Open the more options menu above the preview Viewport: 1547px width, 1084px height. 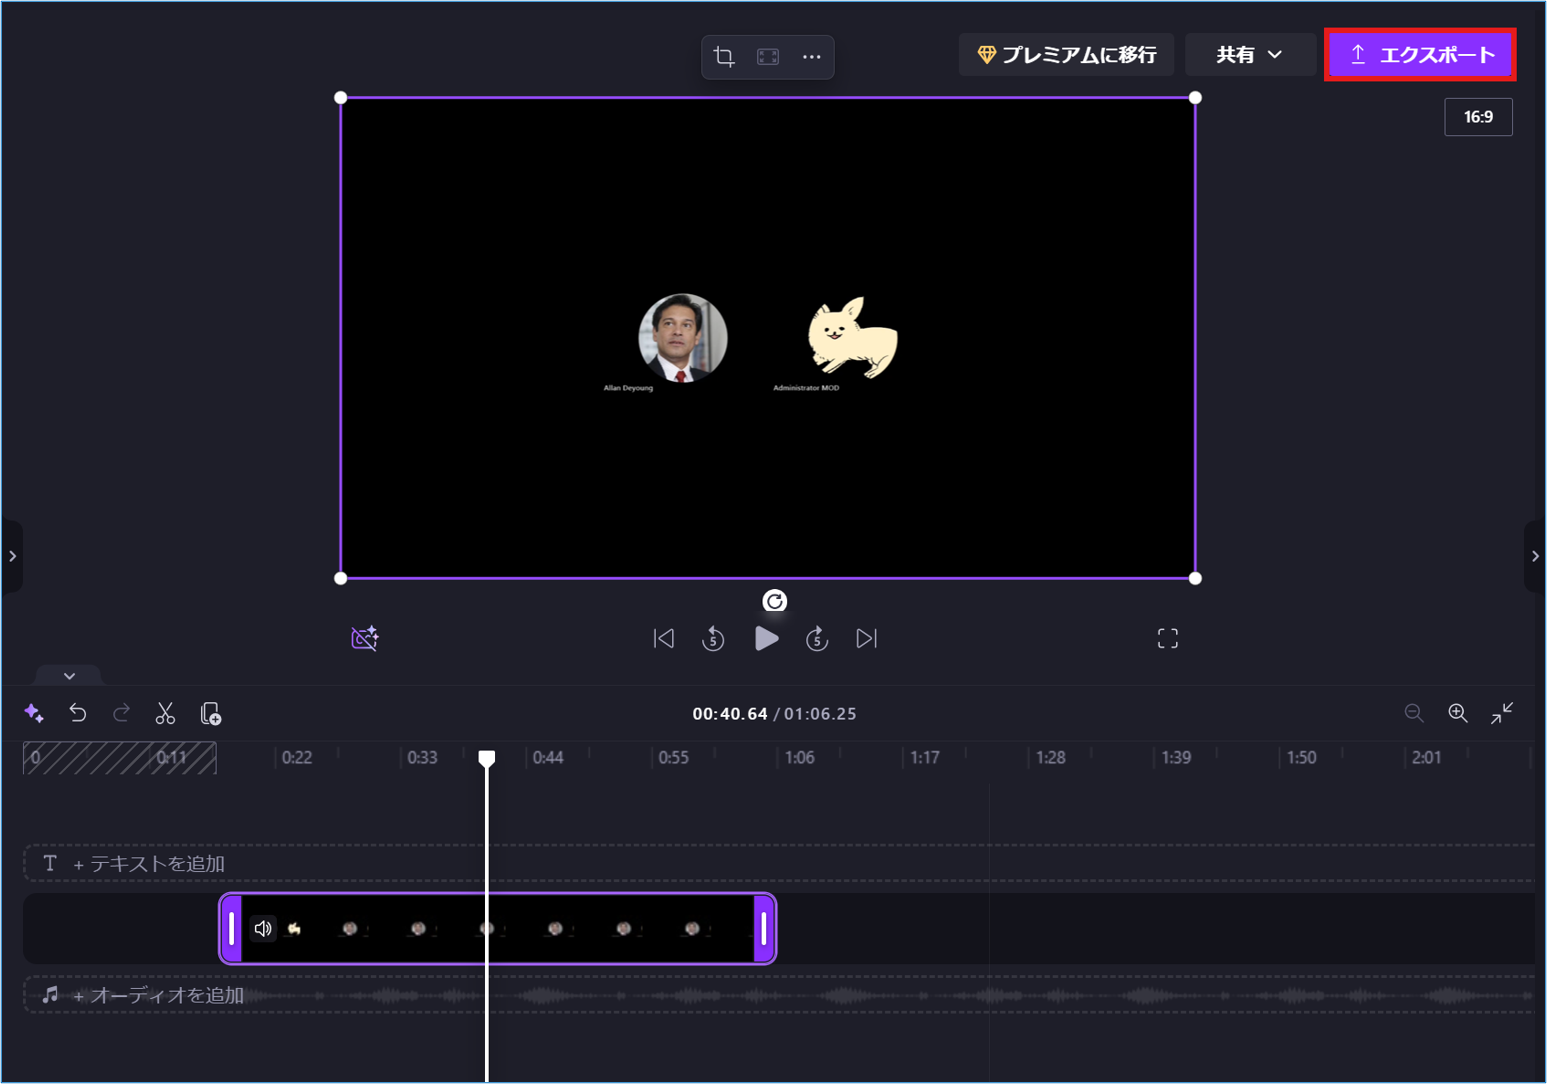pos(811,57)
